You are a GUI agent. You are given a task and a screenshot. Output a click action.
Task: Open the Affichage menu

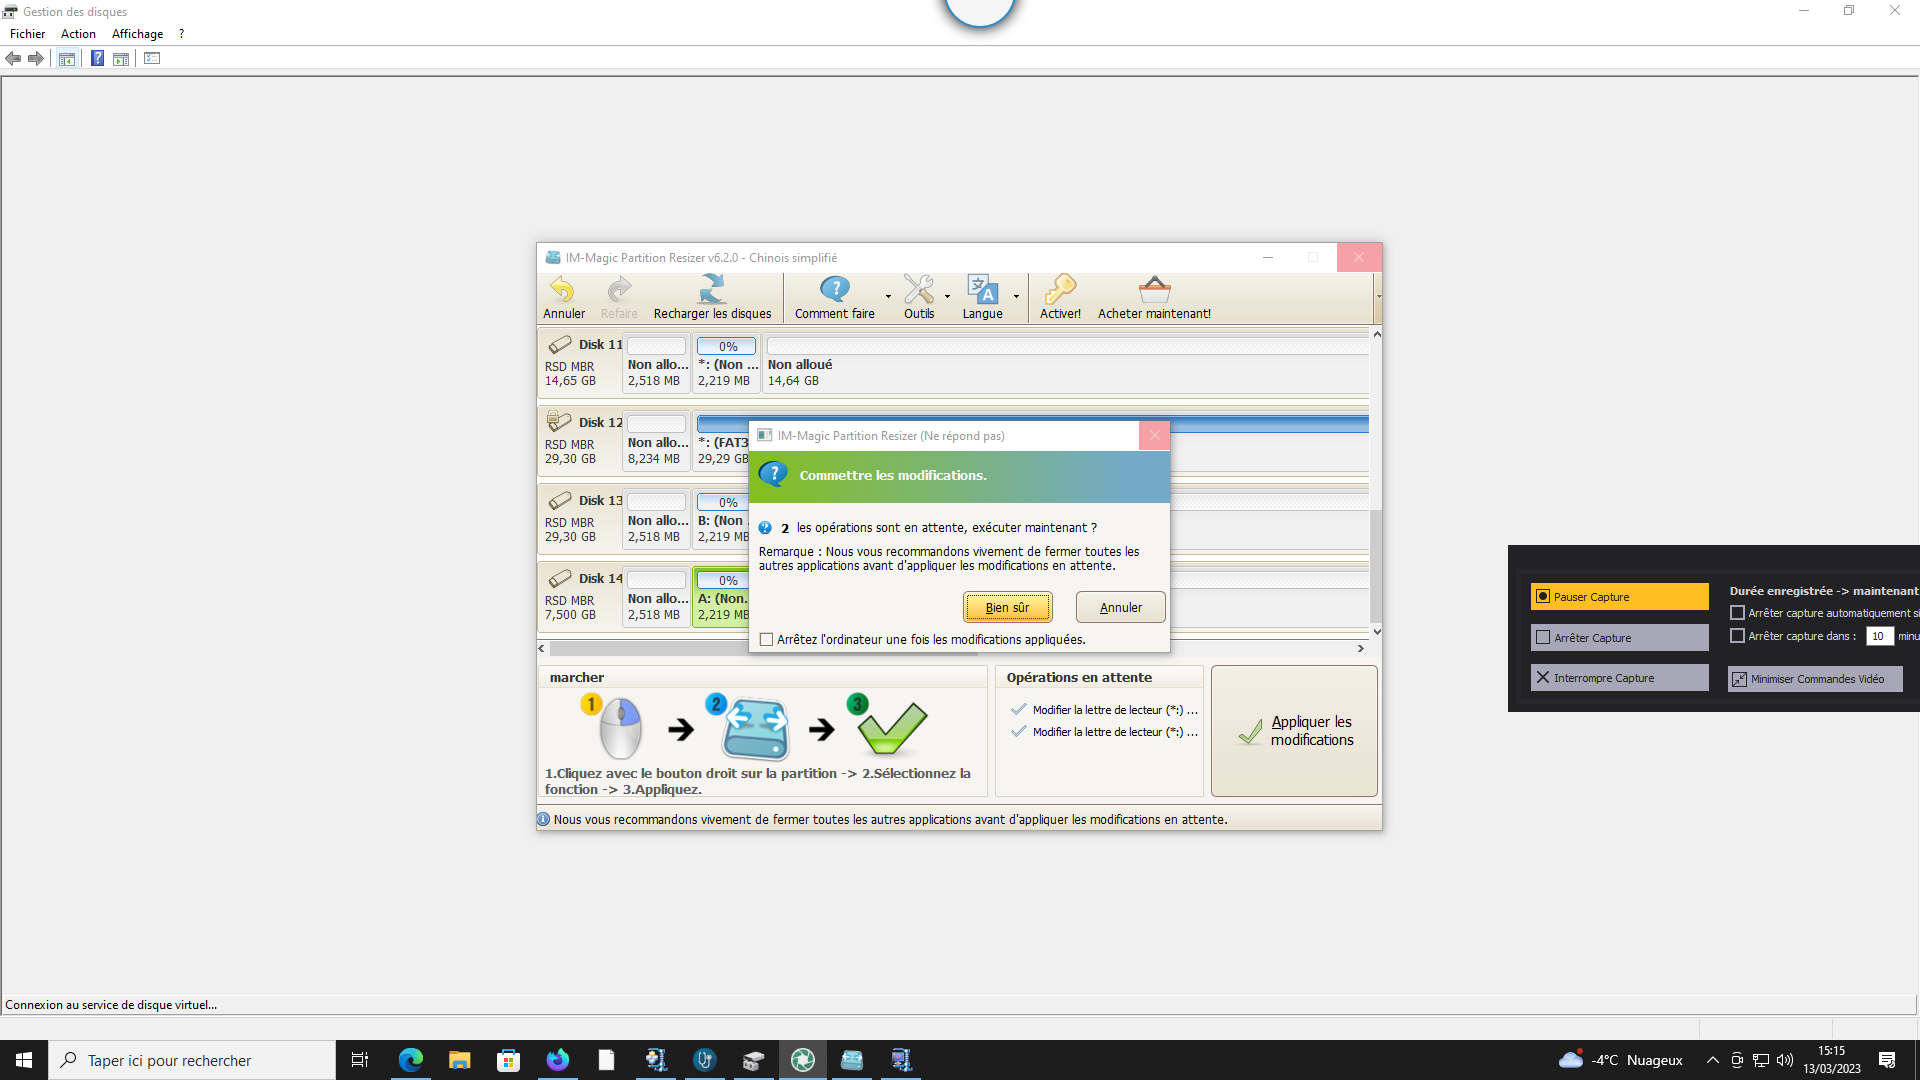[137, 33]
